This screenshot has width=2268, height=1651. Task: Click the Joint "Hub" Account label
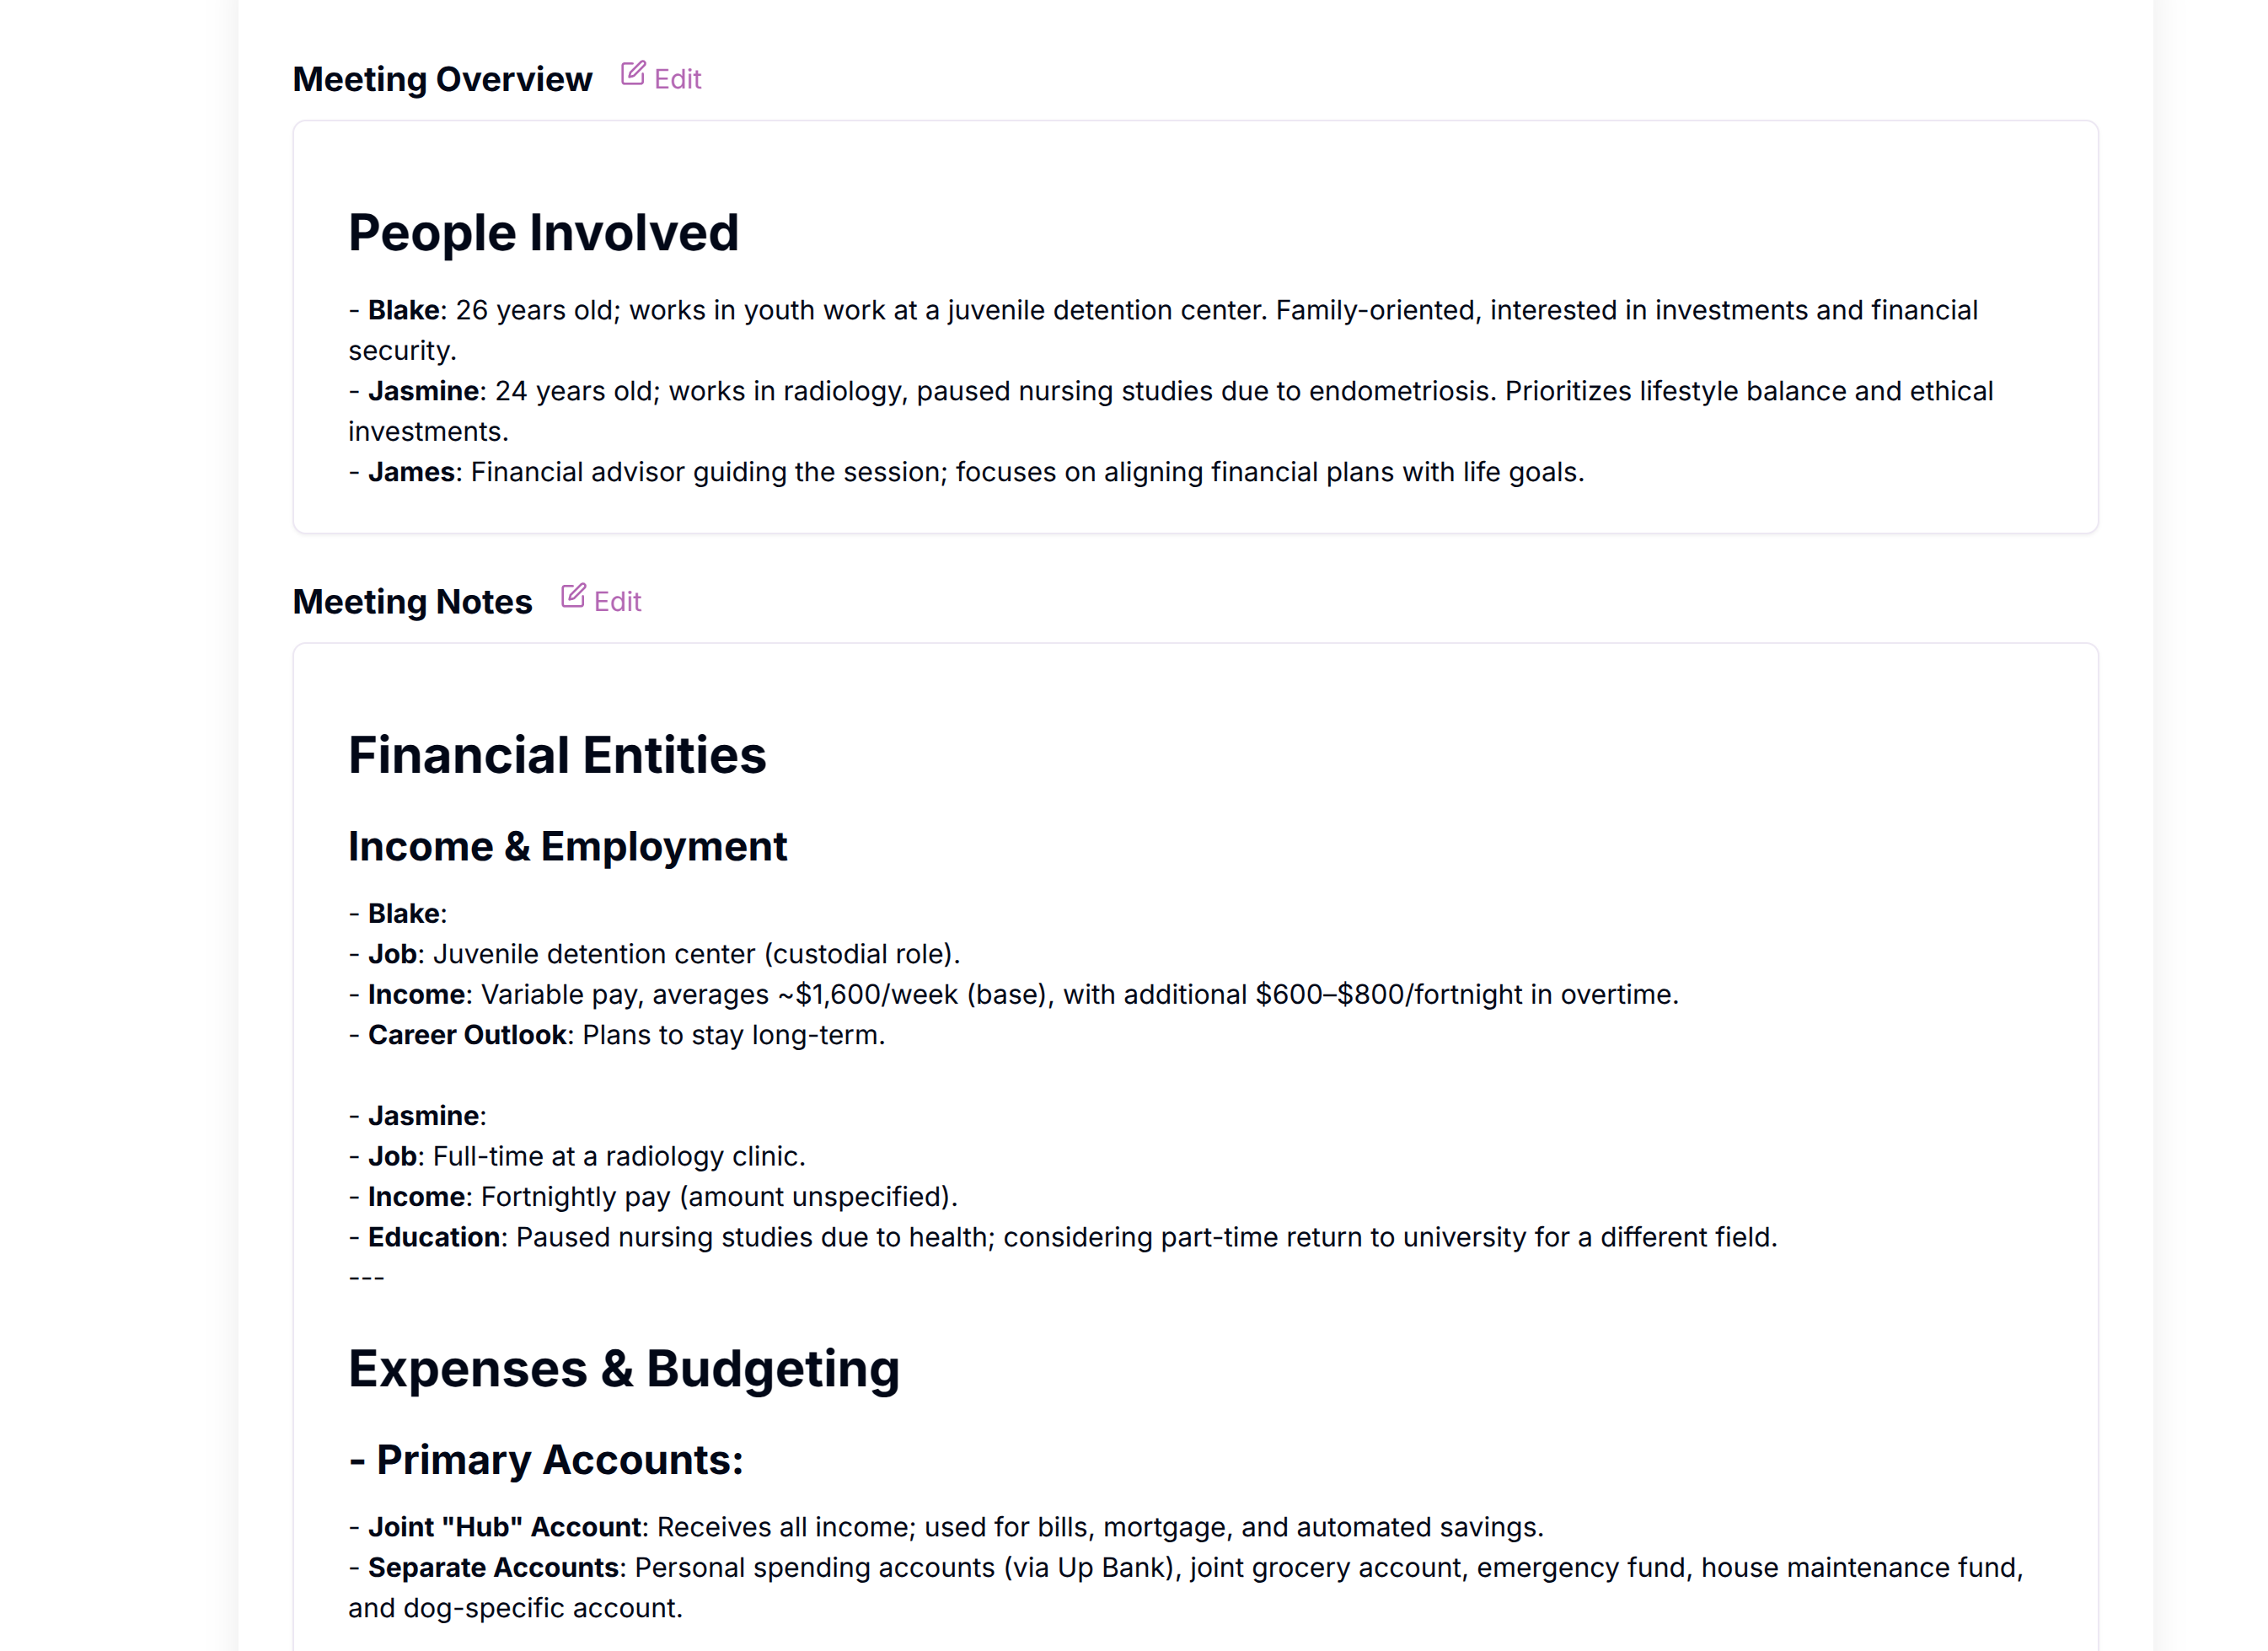pyautogui.click(x=505, y=1527)
